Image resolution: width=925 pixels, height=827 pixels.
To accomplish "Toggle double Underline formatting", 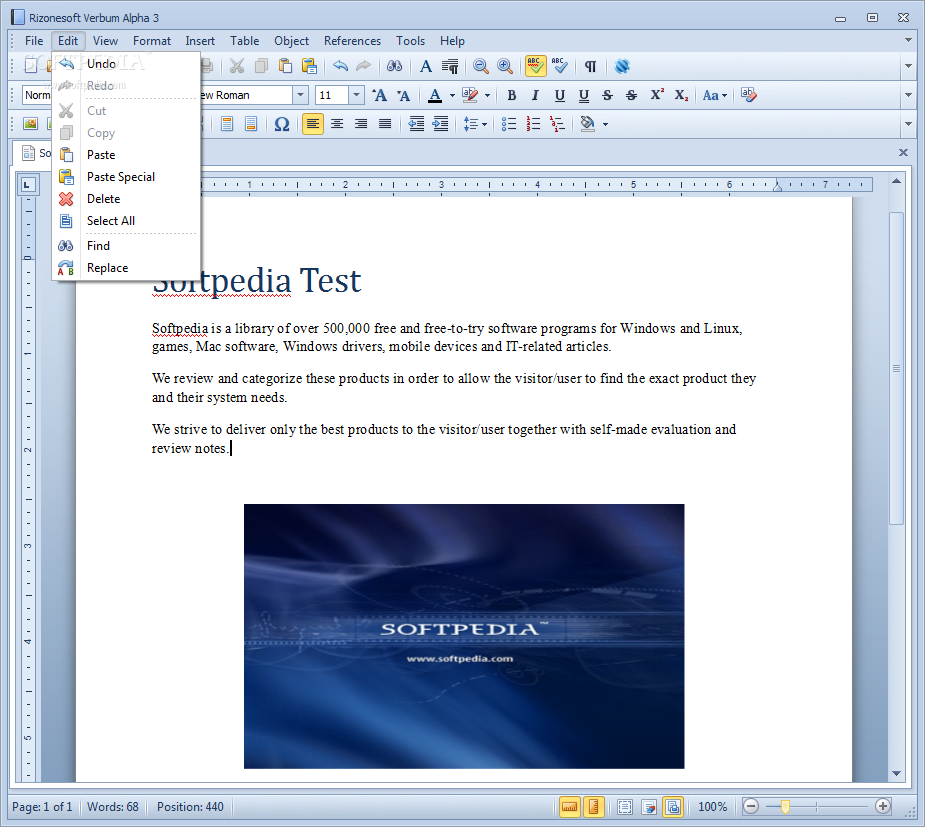I will [x=584, y=95].
